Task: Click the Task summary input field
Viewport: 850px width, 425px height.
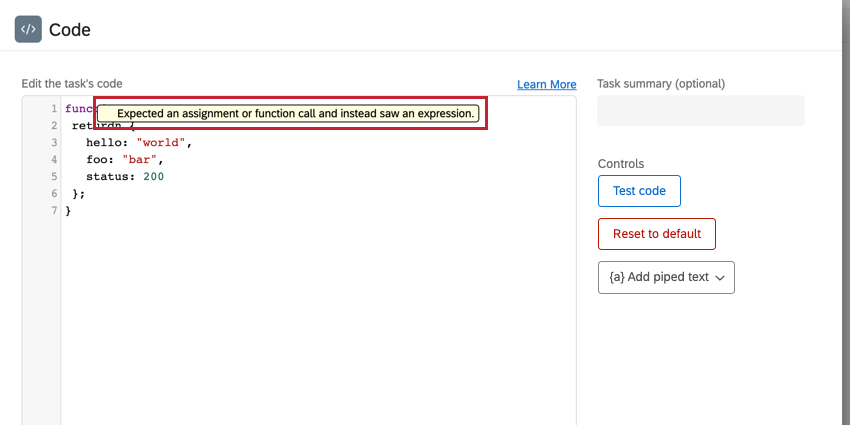Action: click(700, 110)
